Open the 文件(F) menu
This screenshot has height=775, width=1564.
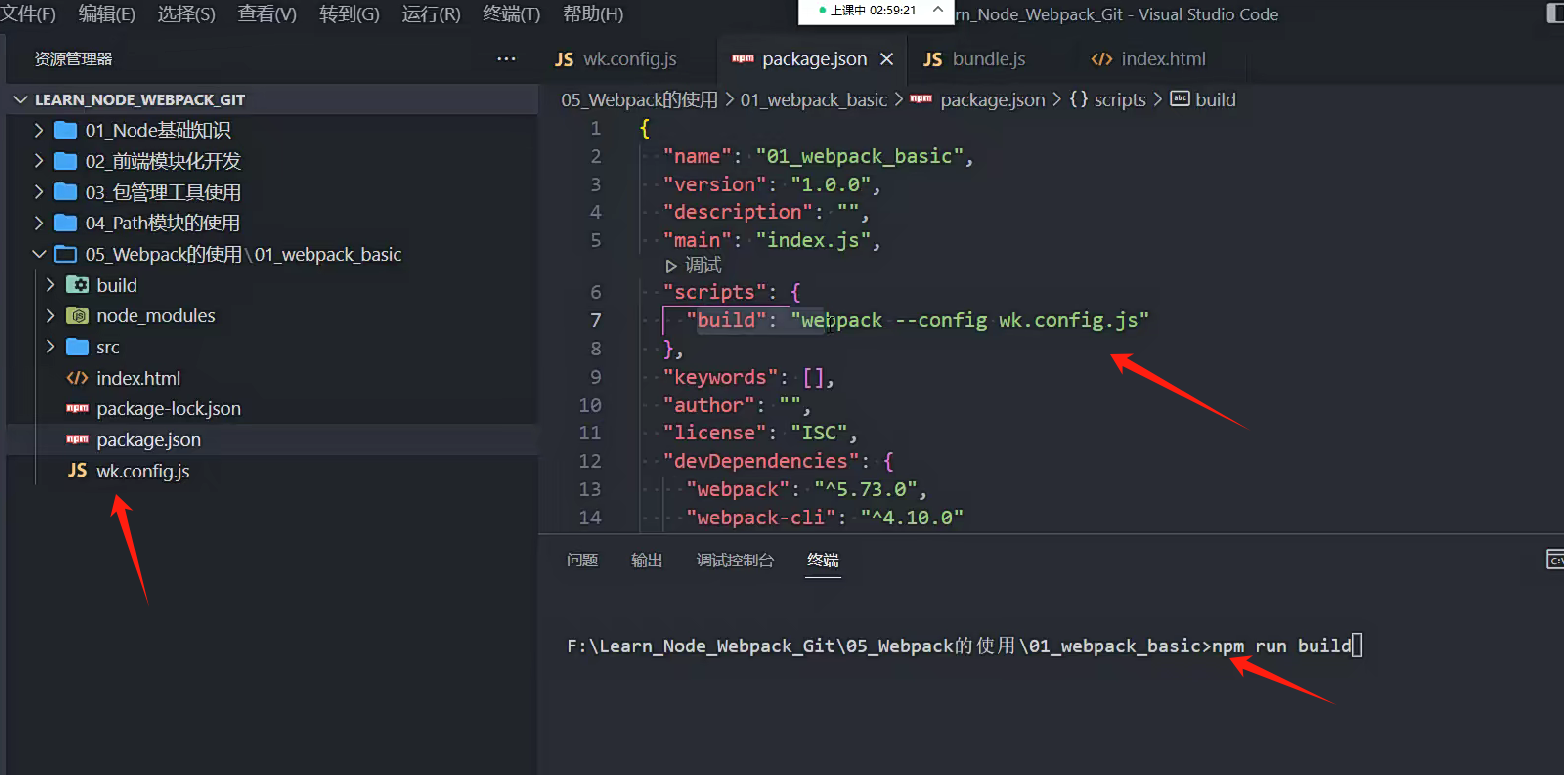point(29,14)
